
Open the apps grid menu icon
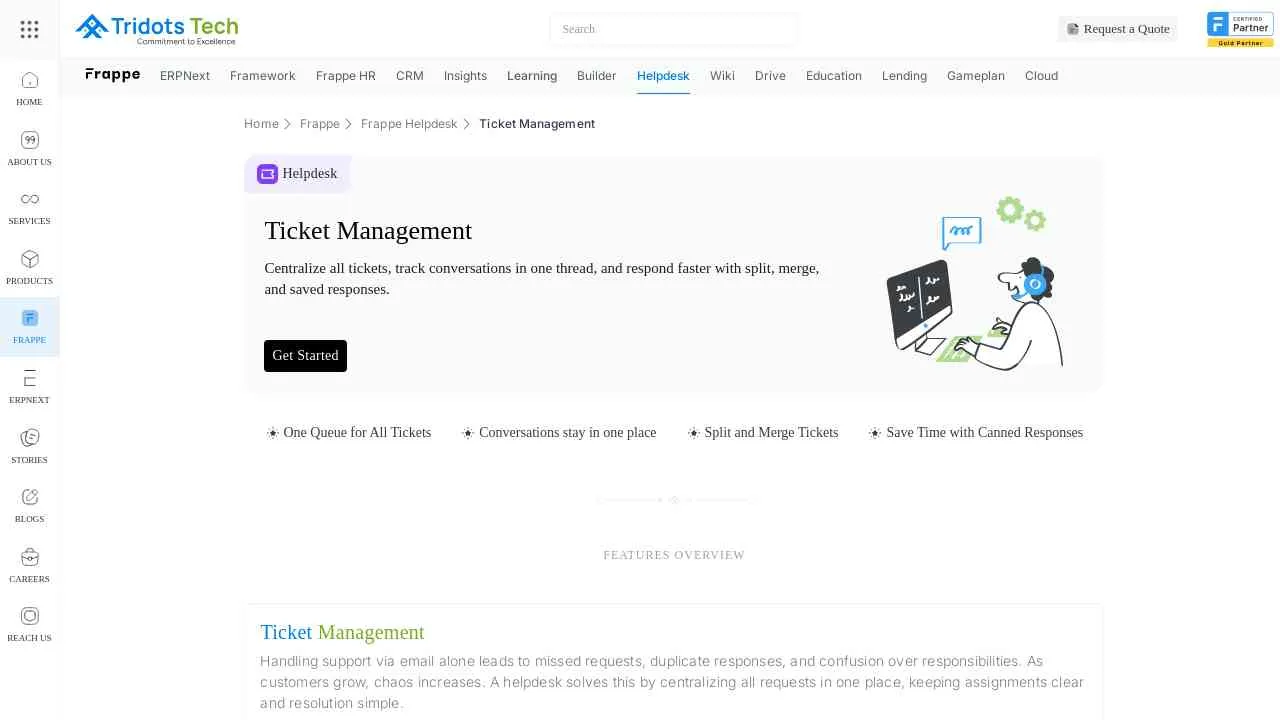(29, 29)
